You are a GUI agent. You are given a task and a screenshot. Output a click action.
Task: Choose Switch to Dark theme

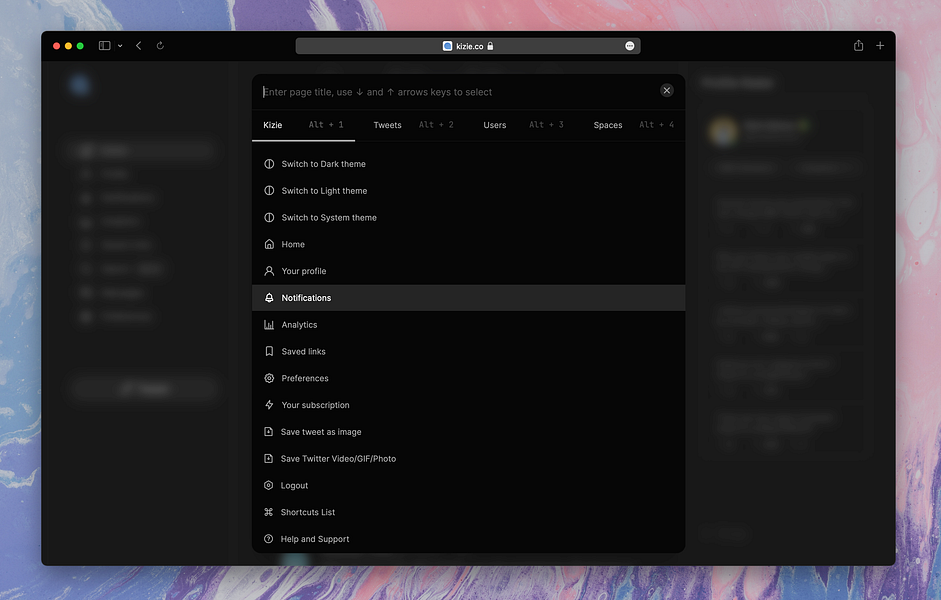(x=468, y=164)
